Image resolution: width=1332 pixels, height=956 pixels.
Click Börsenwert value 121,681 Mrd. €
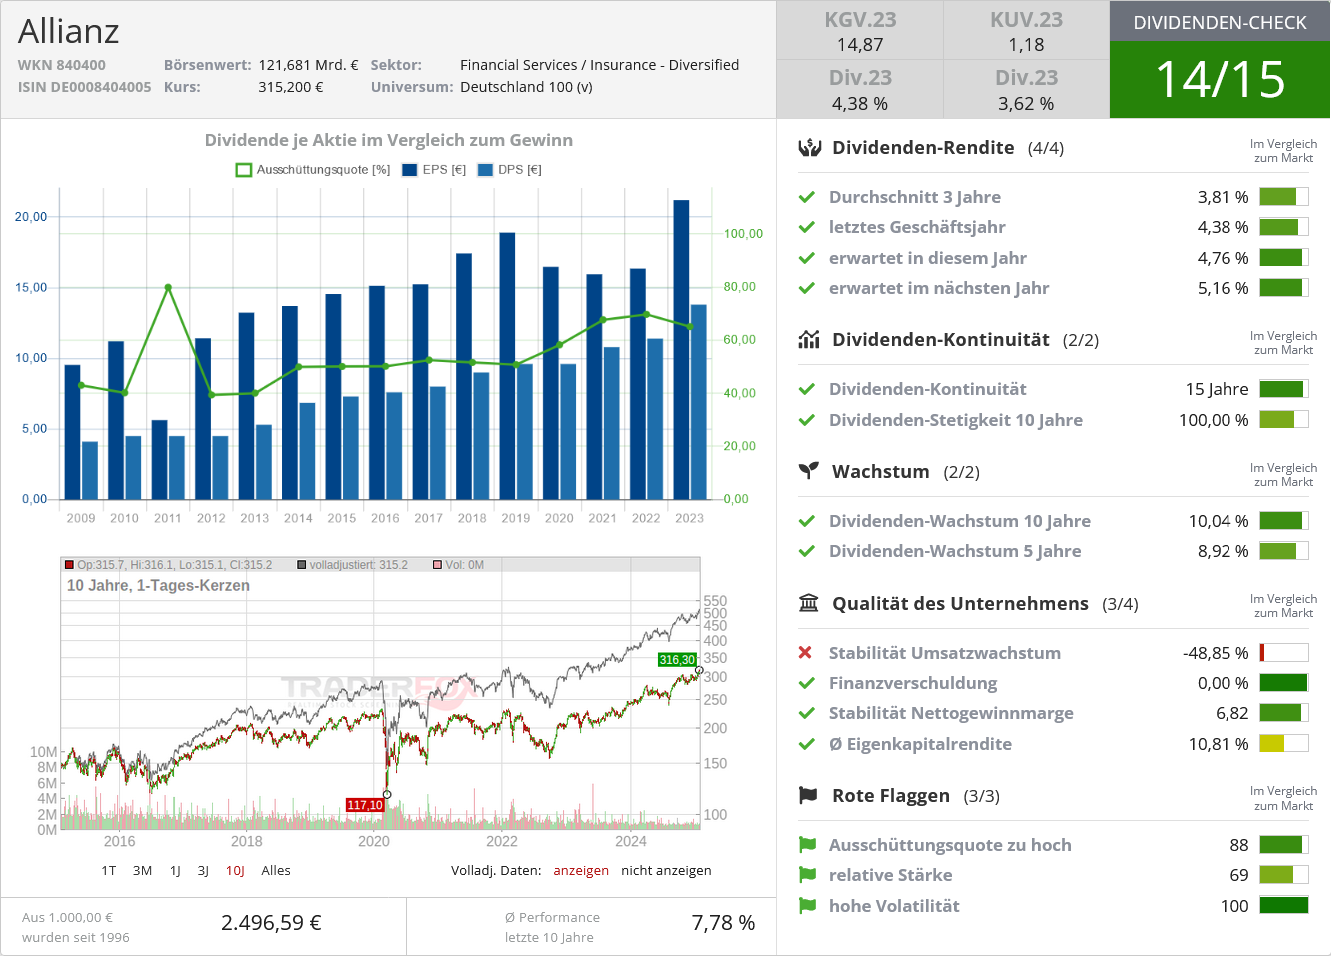[308, 65]
